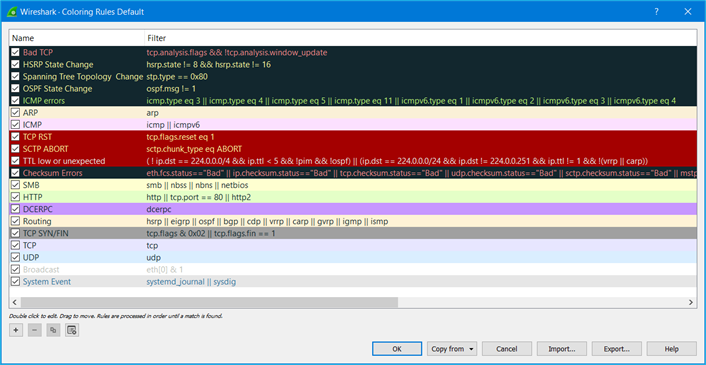Viewport: 706px width, 365px height.
Task: Select the Spanning Tree Topology Change rule
Action: click(83, 77)
